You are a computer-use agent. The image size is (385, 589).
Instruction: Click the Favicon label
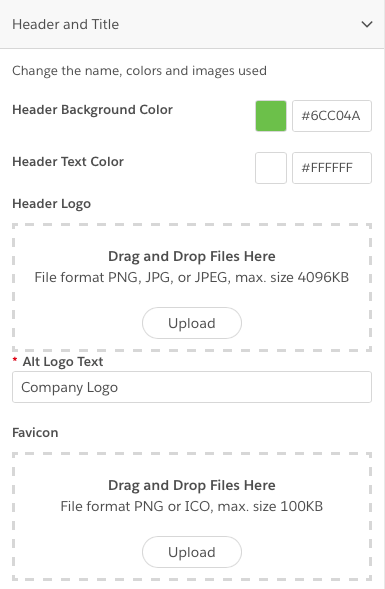[35, 433]
